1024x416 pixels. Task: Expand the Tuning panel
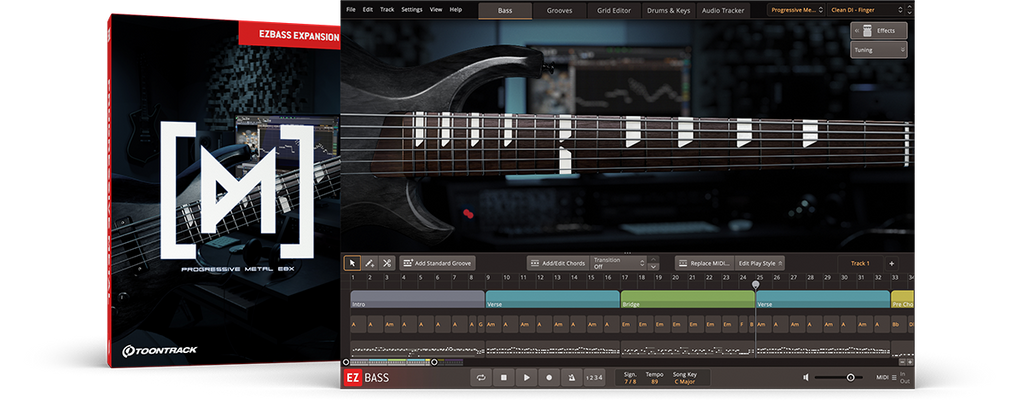pyautogui.click(x=878, y=50)
